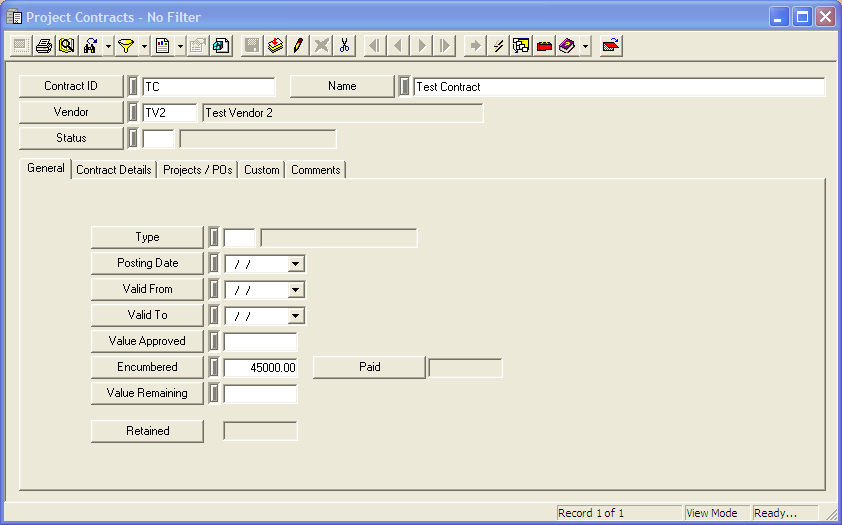This screenshot has width=842, height=525.
Task: Click the Paid button
Action: [369, 367]
